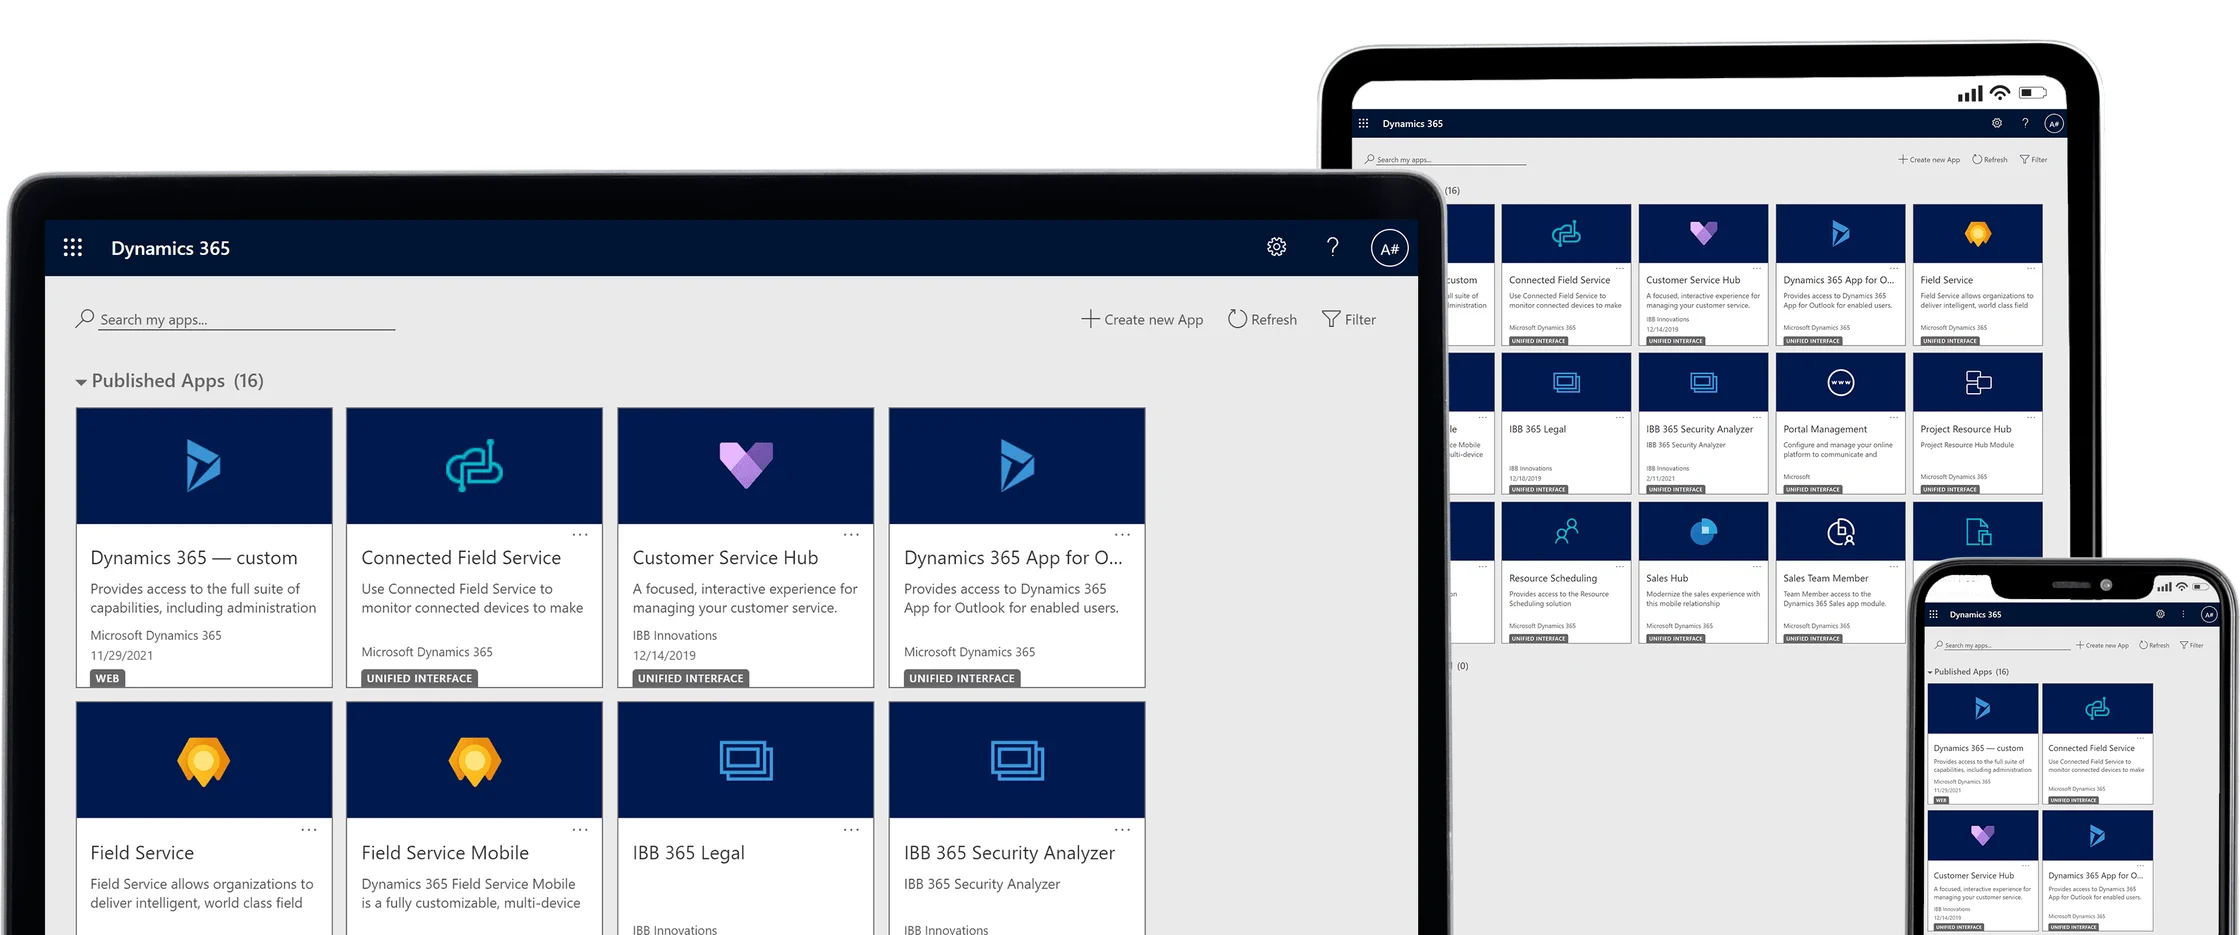Click the app launcher waffle on the phone
This screenshot has width=2240, height=935.
click(x=1933, y=614)
